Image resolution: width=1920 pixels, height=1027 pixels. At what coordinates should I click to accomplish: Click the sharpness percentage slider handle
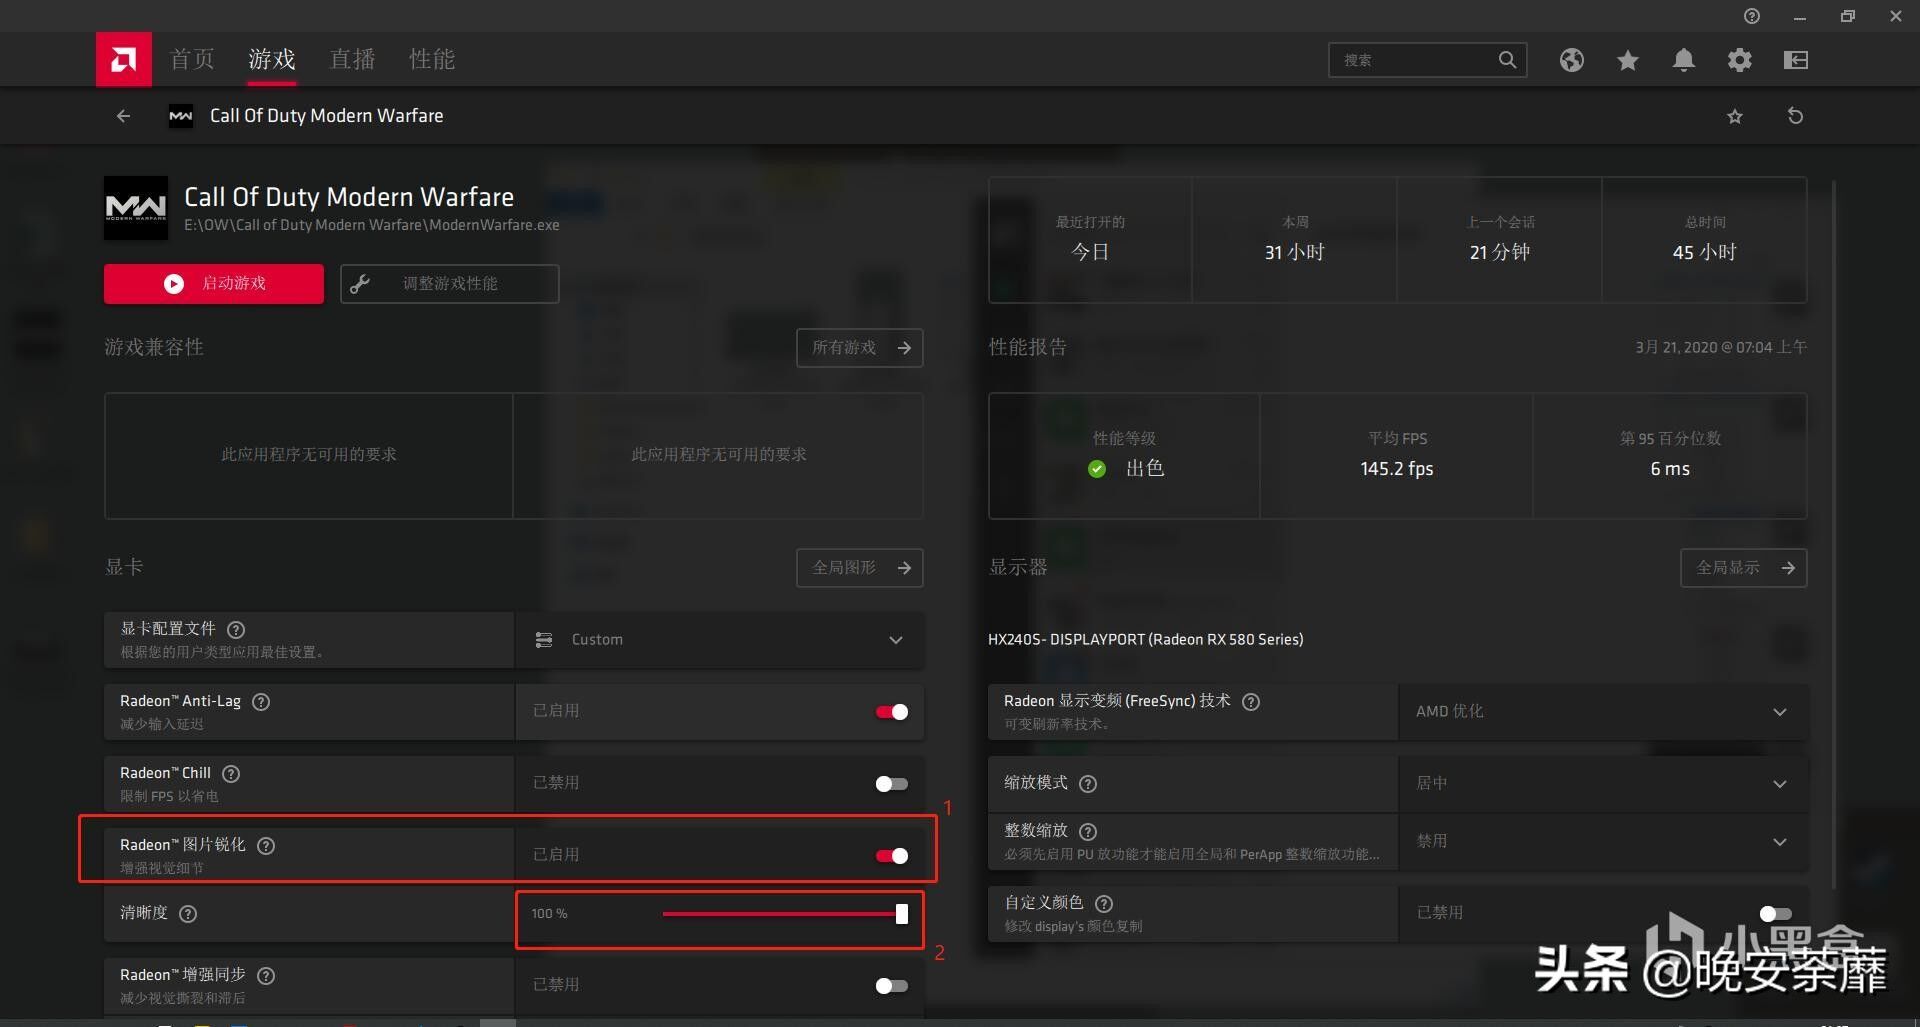[901, 914]
